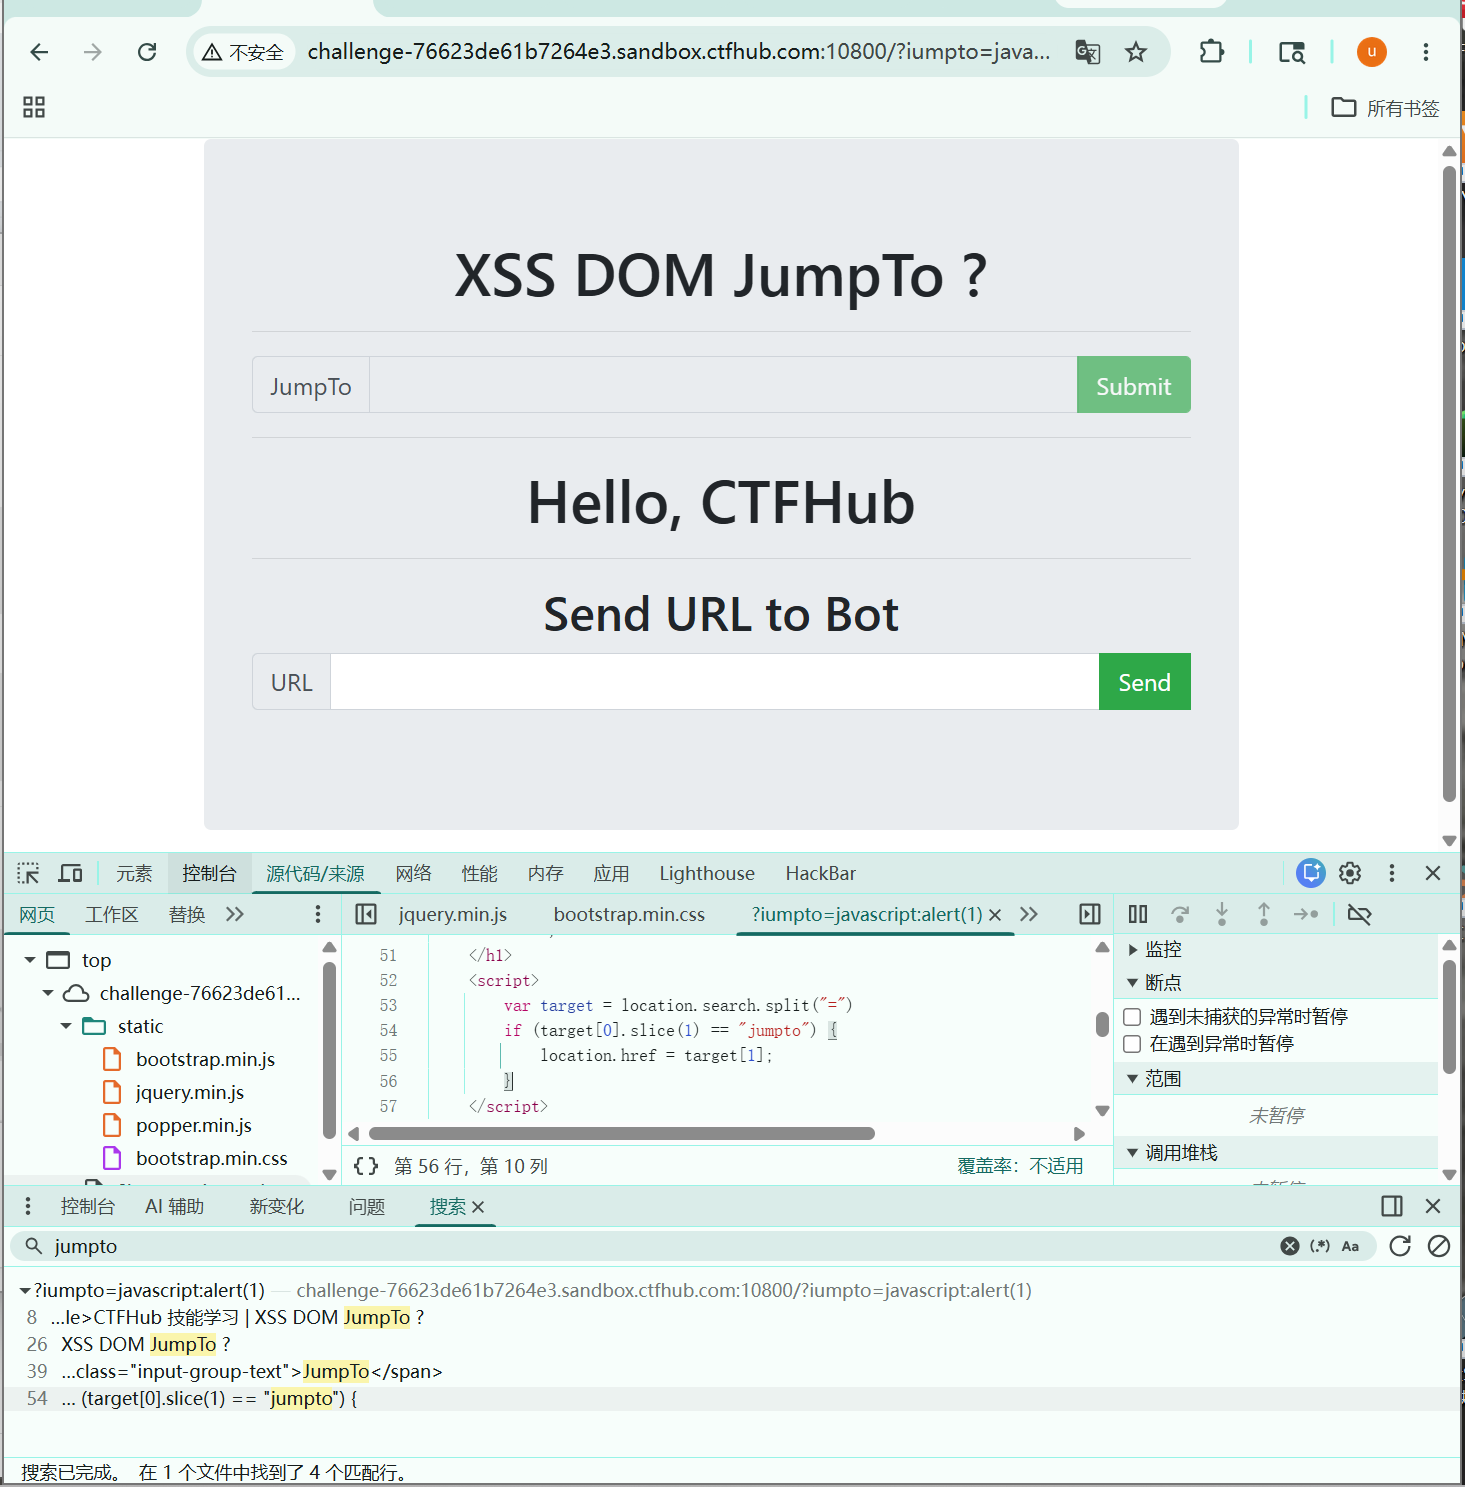Toggle match case search option
Viewport: 1465px width, 1487px height.
1350,1246
